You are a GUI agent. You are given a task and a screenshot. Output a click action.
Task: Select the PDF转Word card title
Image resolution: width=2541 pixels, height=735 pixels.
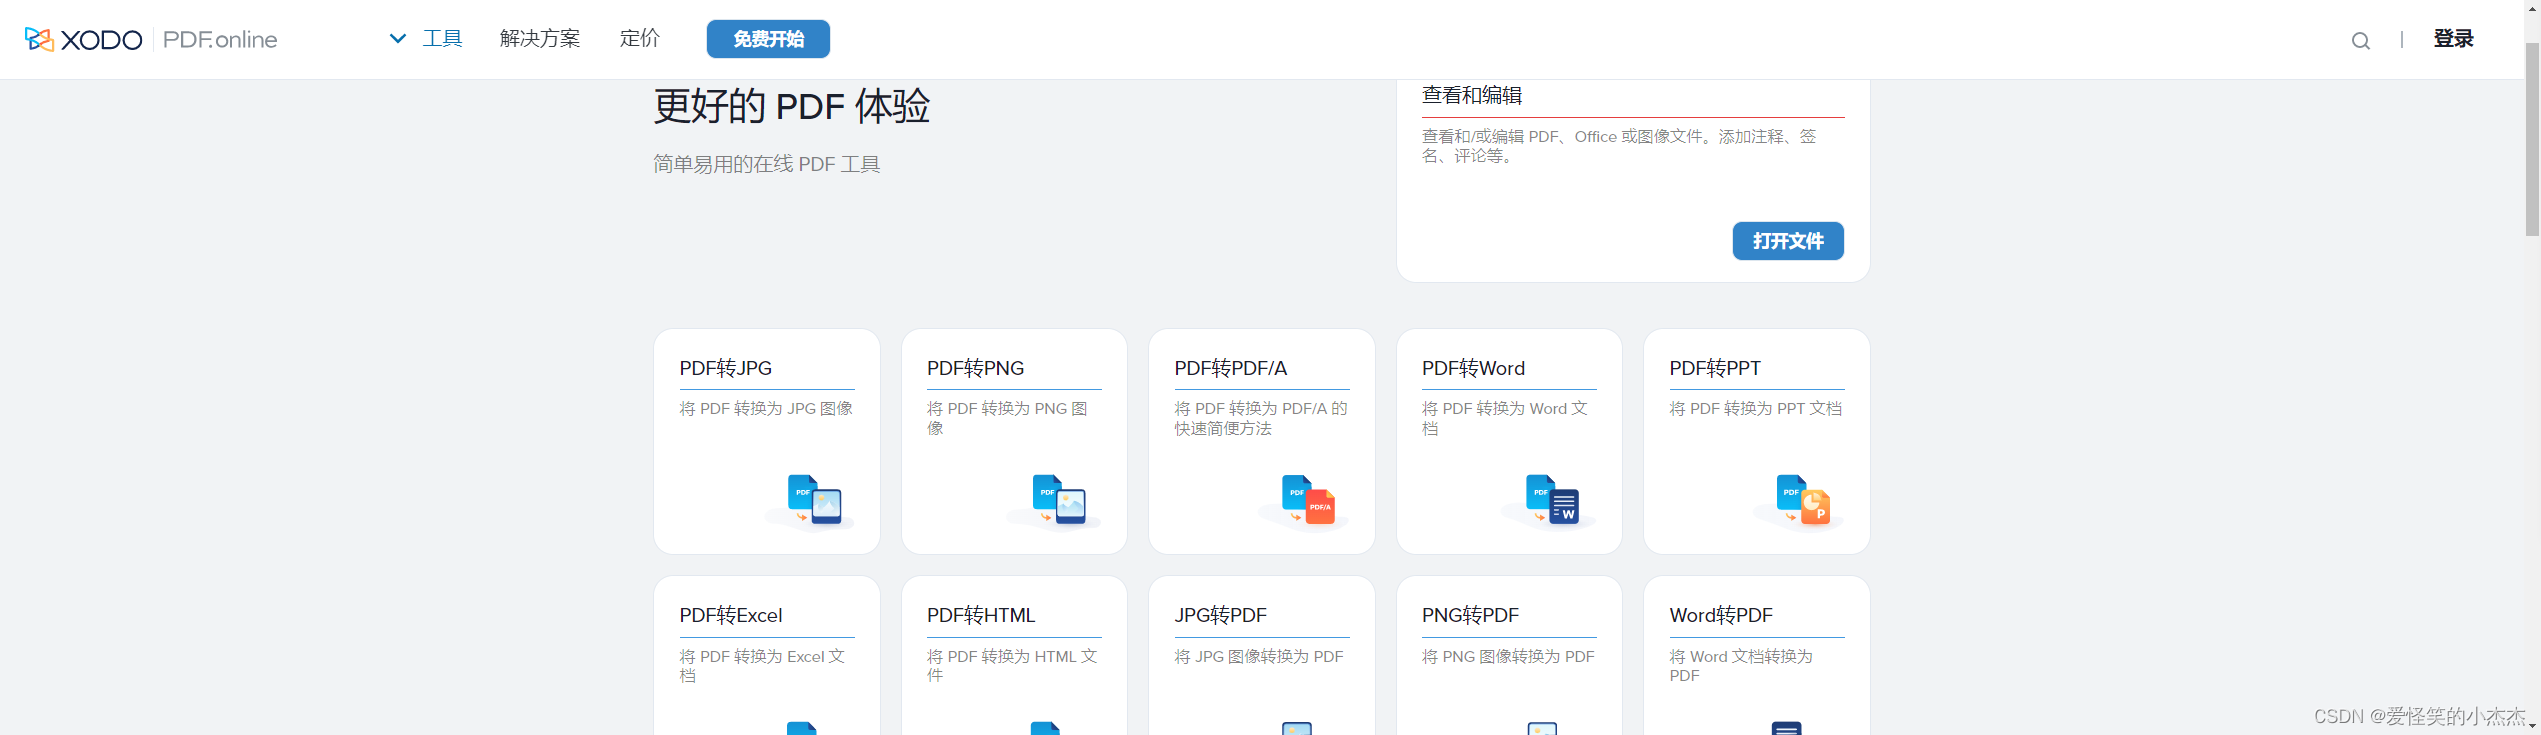pyautogui.click(x=1473, y=368)
